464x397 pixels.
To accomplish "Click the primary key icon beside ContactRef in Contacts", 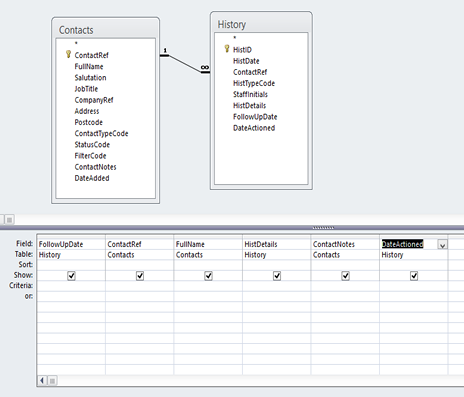I will coord(68,54).
